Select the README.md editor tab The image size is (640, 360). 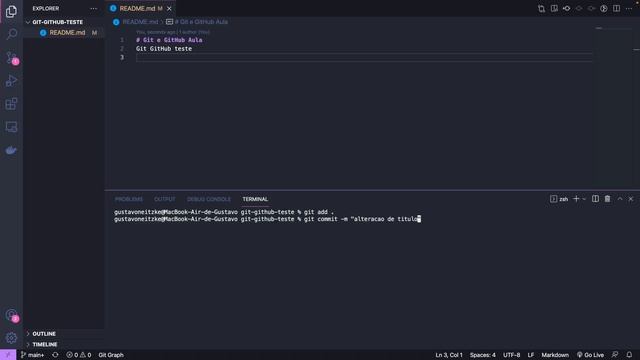point(140,9)
